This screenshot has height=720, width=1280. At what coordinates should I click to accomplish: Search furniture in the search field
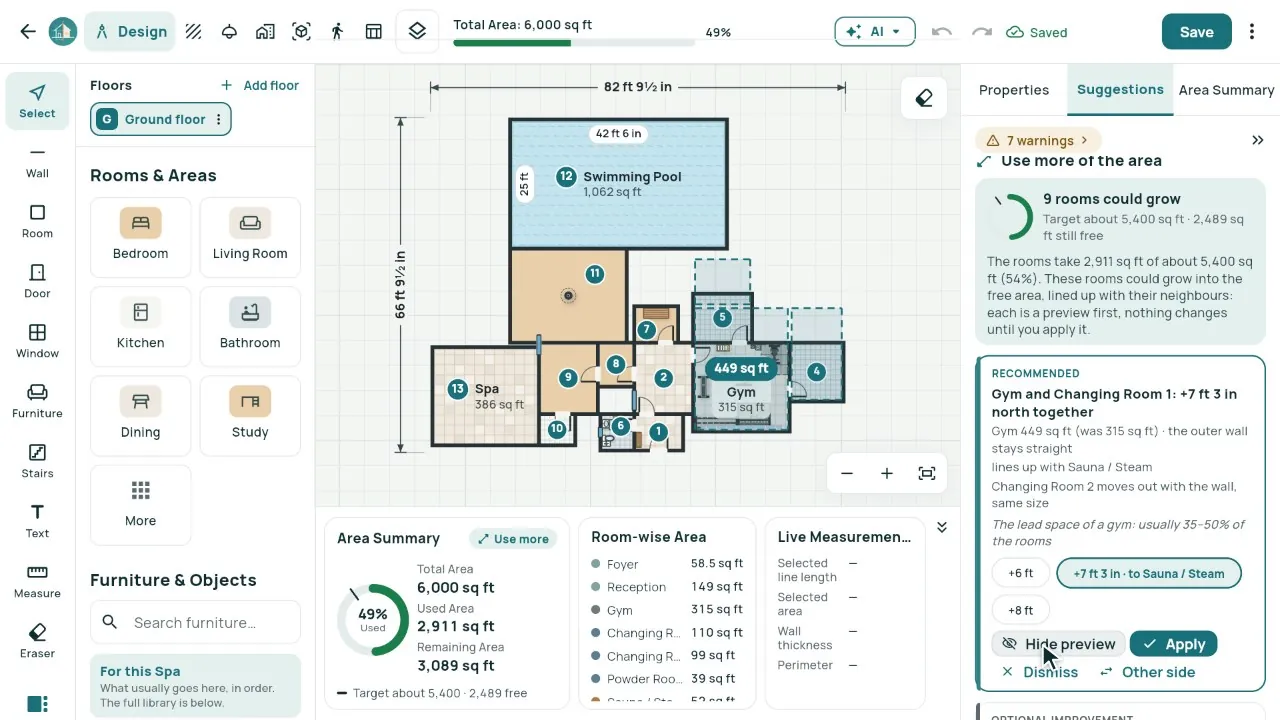click(195, 622)
